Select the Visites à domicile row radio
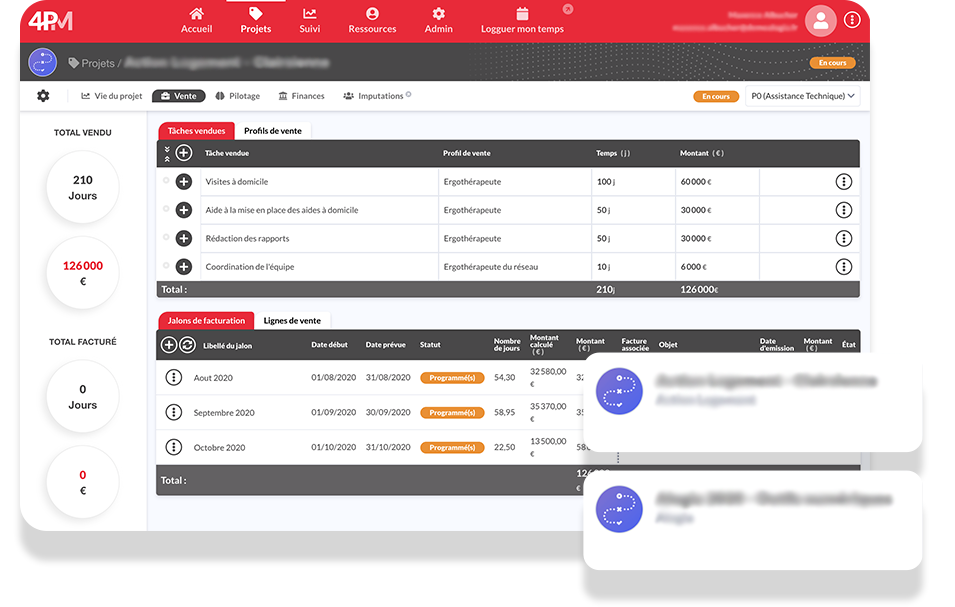955x607 pixels. pyautogui.click(x=166, y=181)
